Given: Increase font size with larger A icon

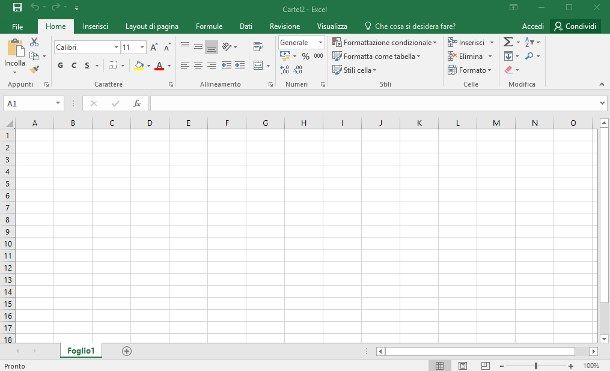Looking at the screenshot, I should tap(154, 47).
